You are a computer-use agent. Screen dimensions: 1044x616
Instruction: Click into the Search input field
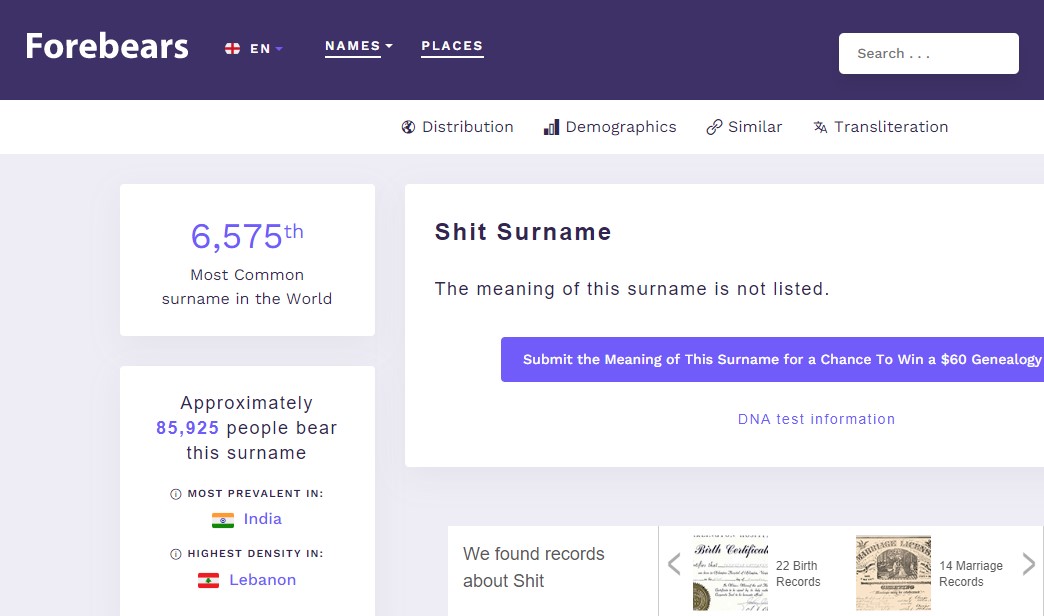pyautogui.click(x=929, y=53)
